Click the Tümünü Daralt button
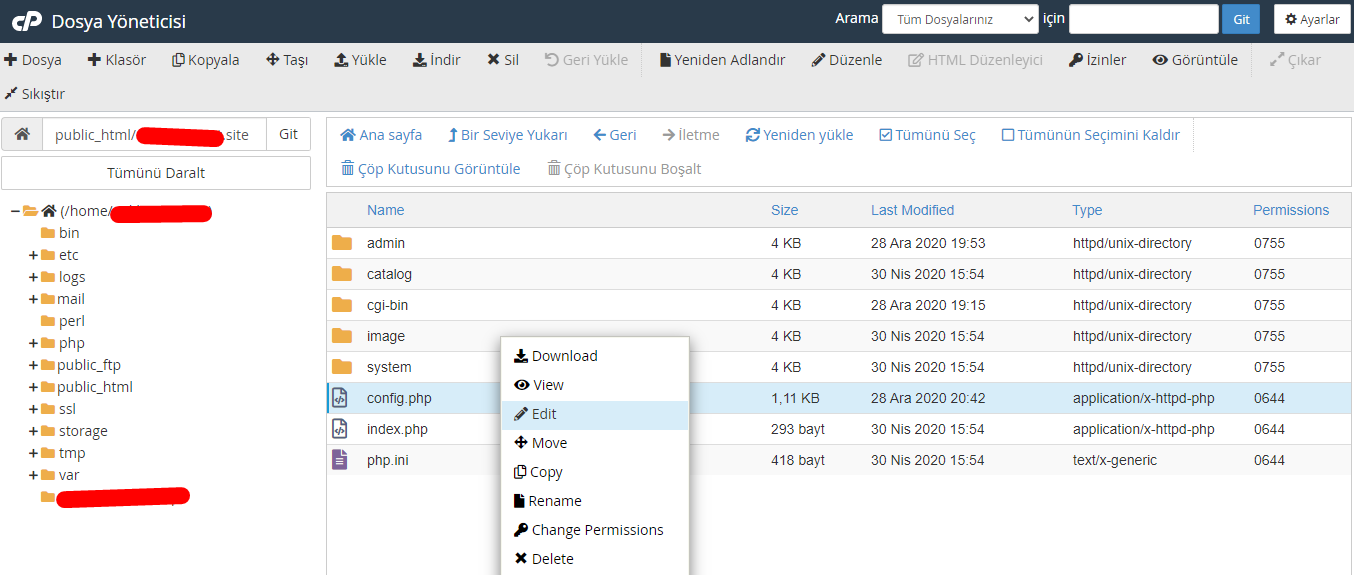 coord(156,173)
